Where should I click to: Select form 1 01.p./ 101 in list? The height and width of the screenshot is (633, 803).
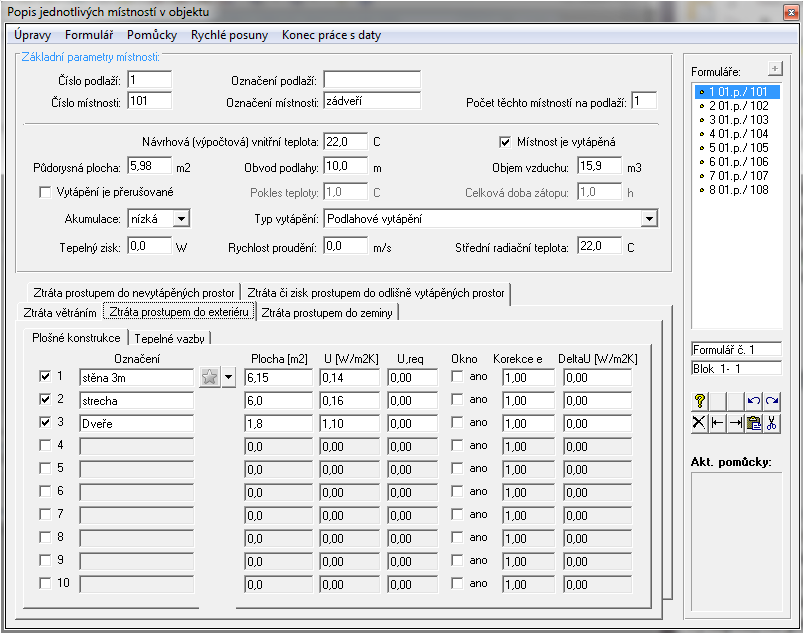[x=738, y=92]
